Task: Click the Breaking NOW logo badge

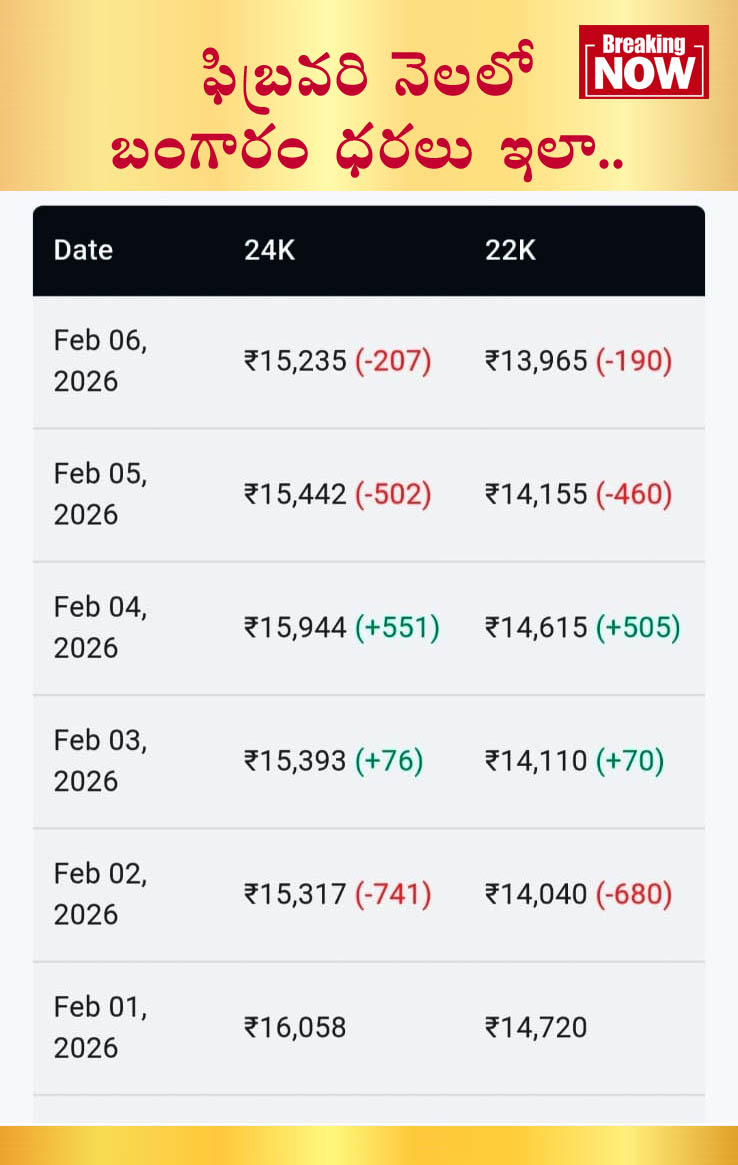Action: coord(643,62)
